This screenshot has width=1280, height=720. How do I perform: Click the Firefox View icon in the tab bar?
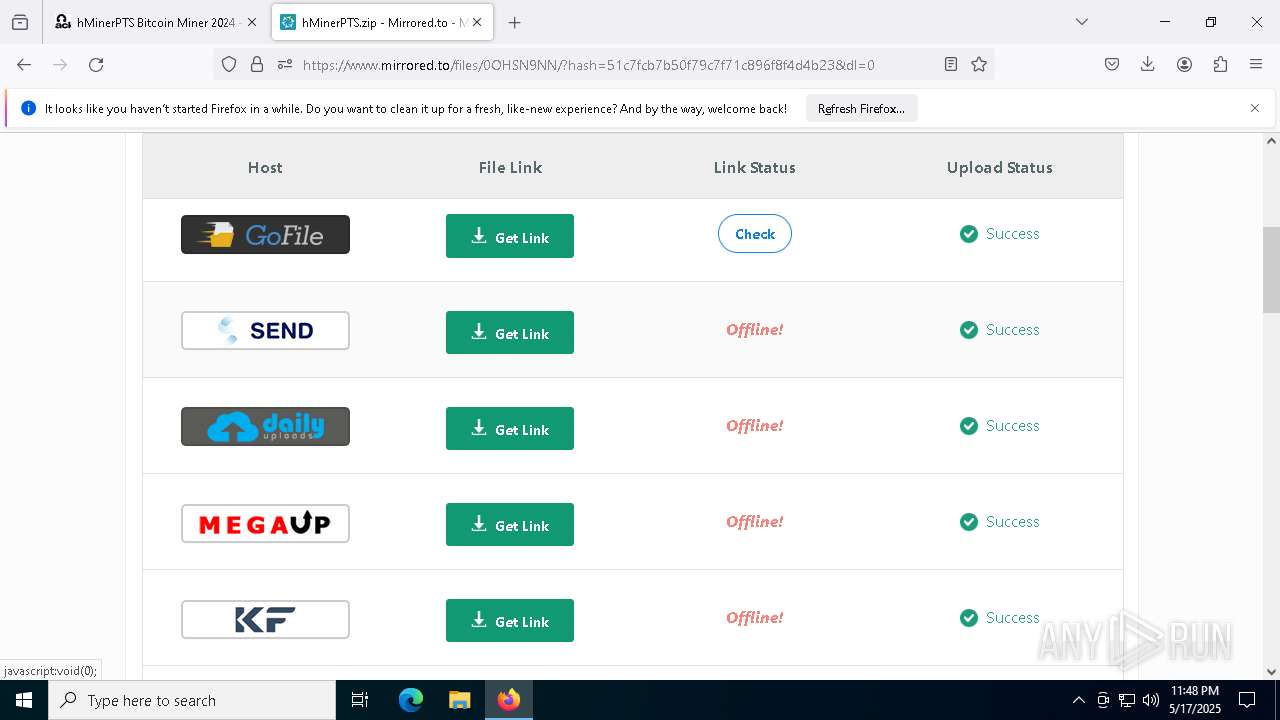[20, 22]
